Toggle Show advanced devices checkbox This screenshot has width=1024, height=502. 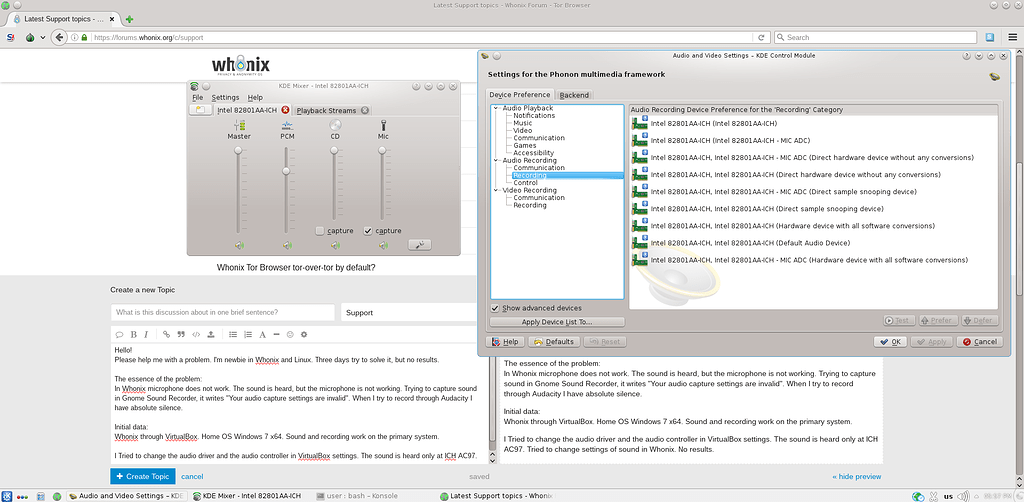tap(496, 308)
